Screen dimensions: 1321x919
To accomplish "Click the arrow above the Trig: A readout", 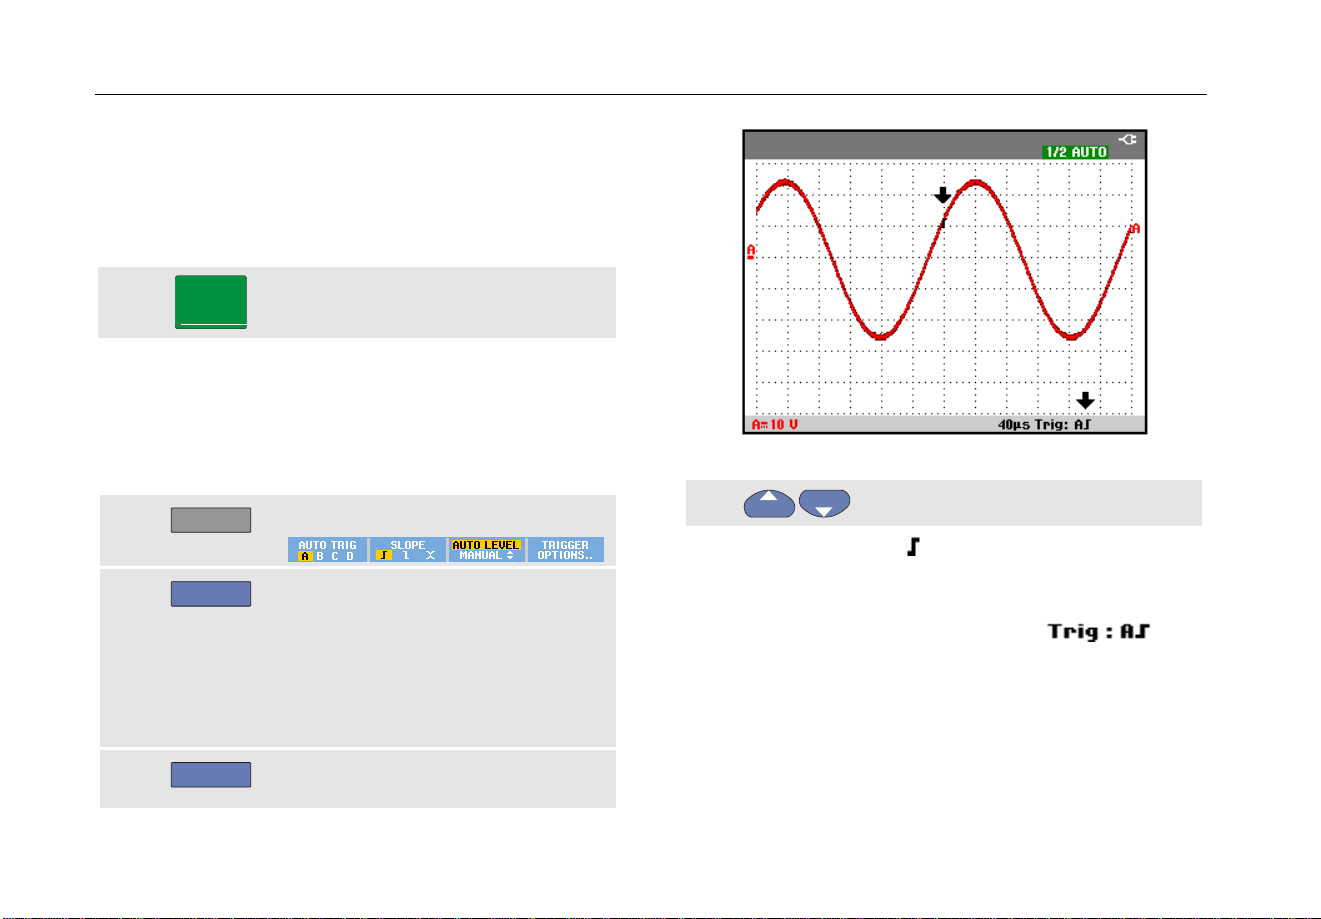I will pyautogui.click(x=1085, y=401).
